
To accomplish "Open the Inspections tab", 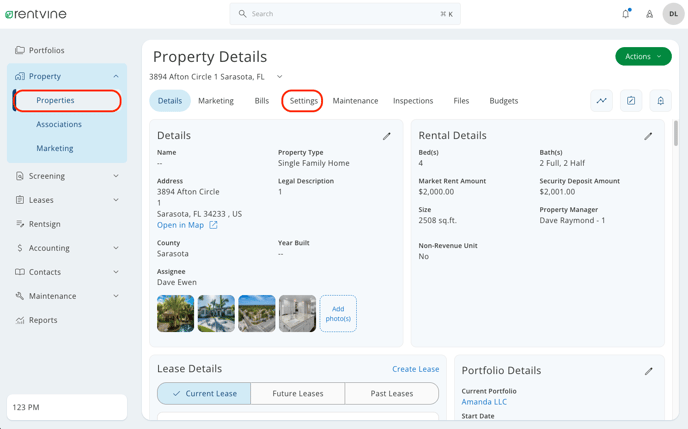I will [413, 101].
